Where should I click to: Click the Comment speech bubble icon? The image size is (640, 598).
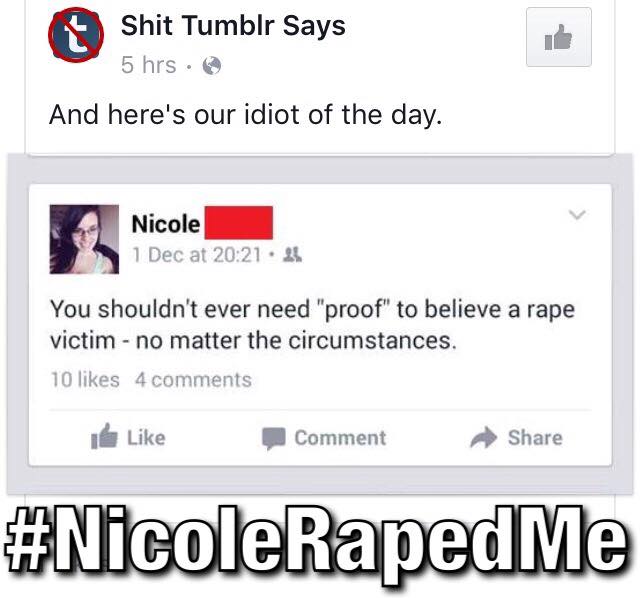click(x=273, y=439)
